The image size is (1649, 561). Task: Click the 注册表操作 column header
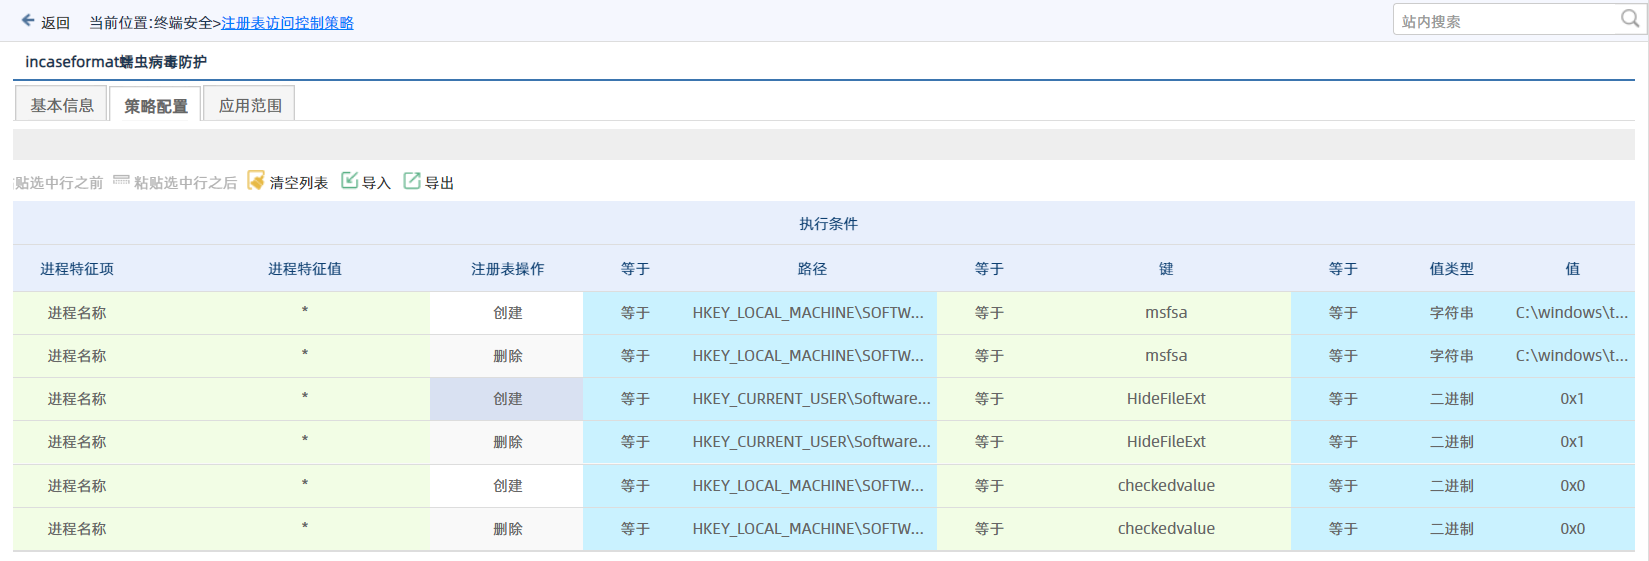[x=507, y=269]
